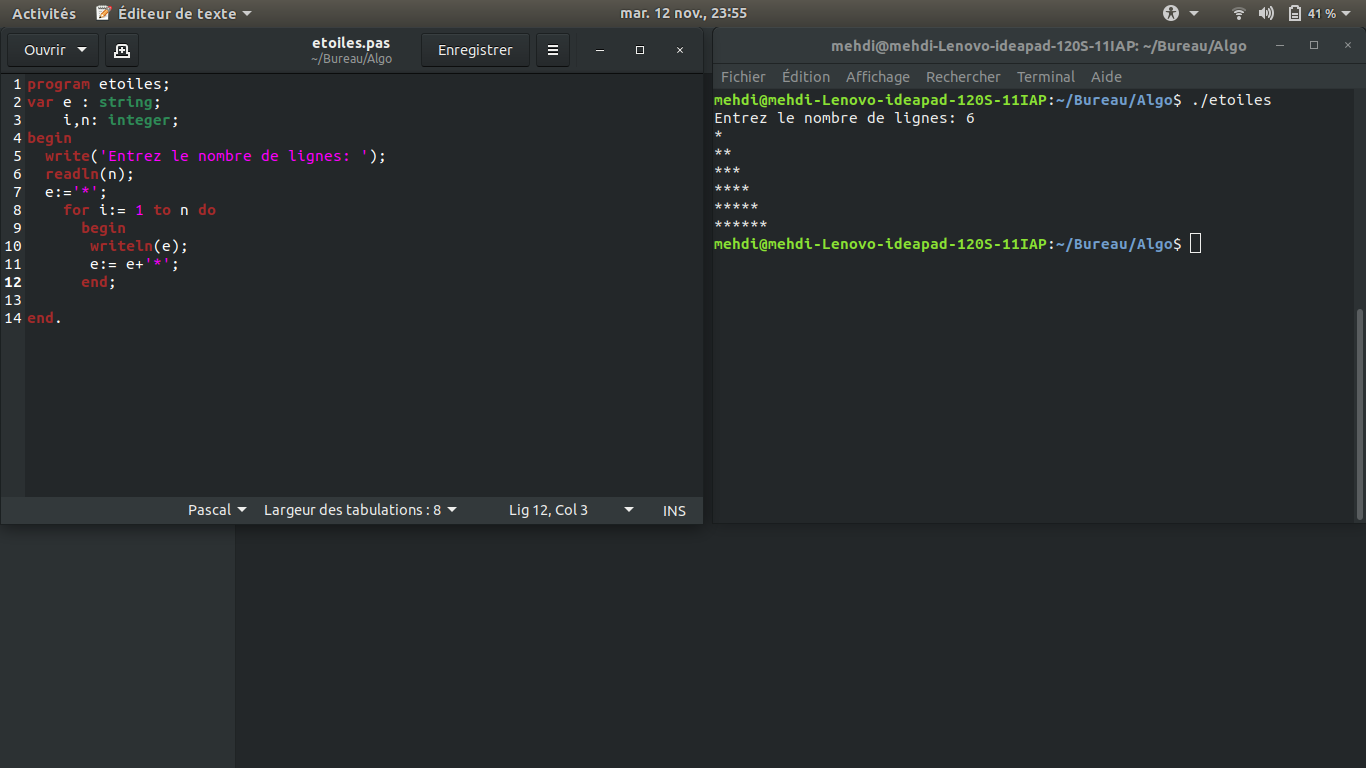The image size is (1366, 768).
Task: Minimize the gedit window
Action: tap(600, 50)
